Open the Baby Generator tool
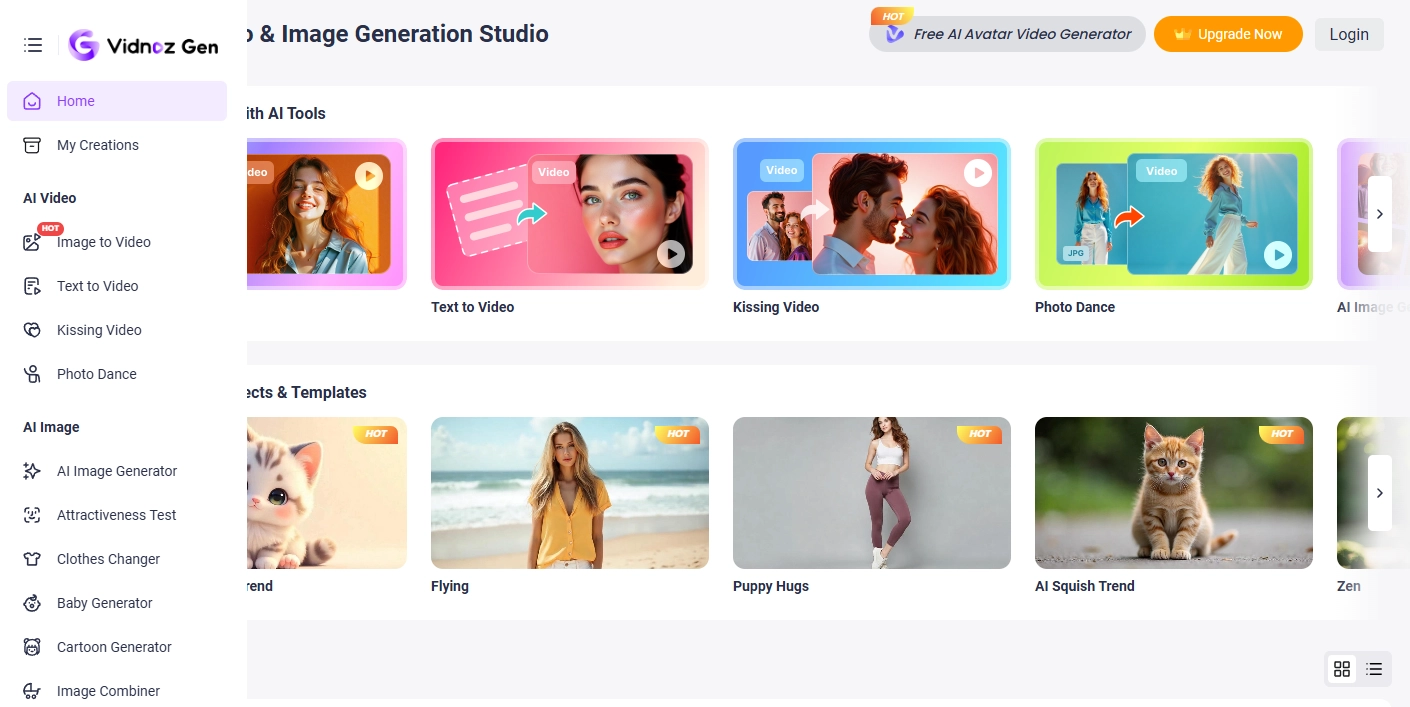This screenshot has height=707, width=1410. [104, 603]
